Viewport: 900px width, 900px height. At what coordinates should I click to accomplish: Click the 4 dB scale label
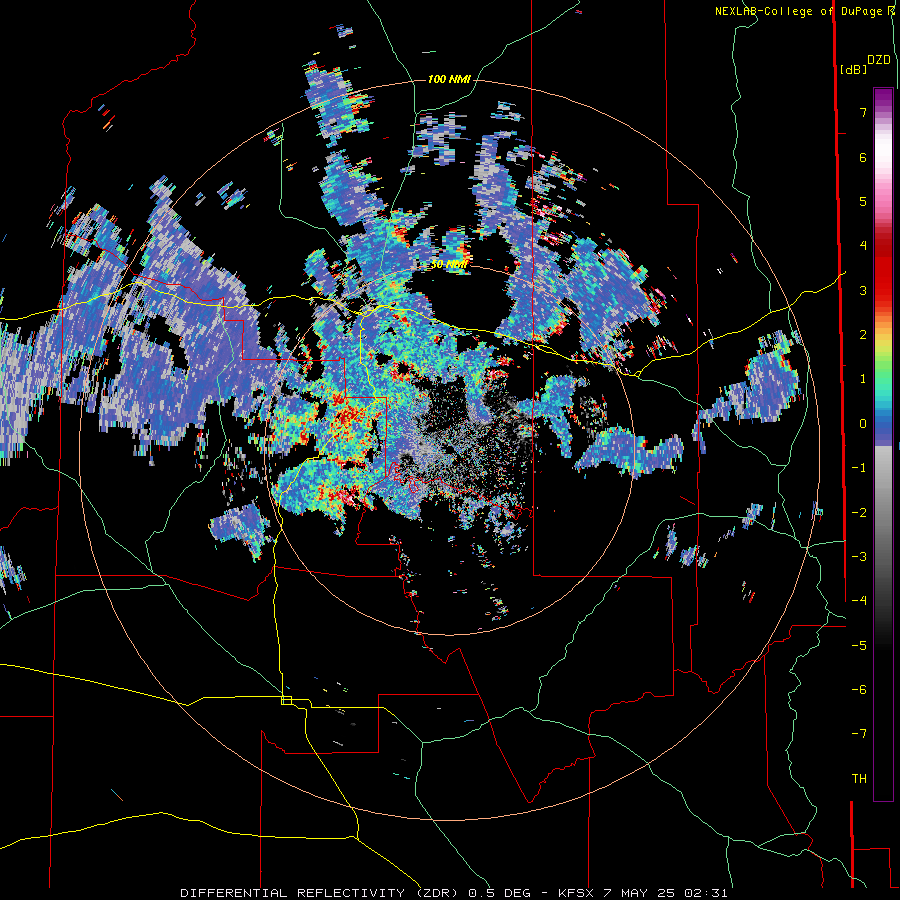click(863, 246)
